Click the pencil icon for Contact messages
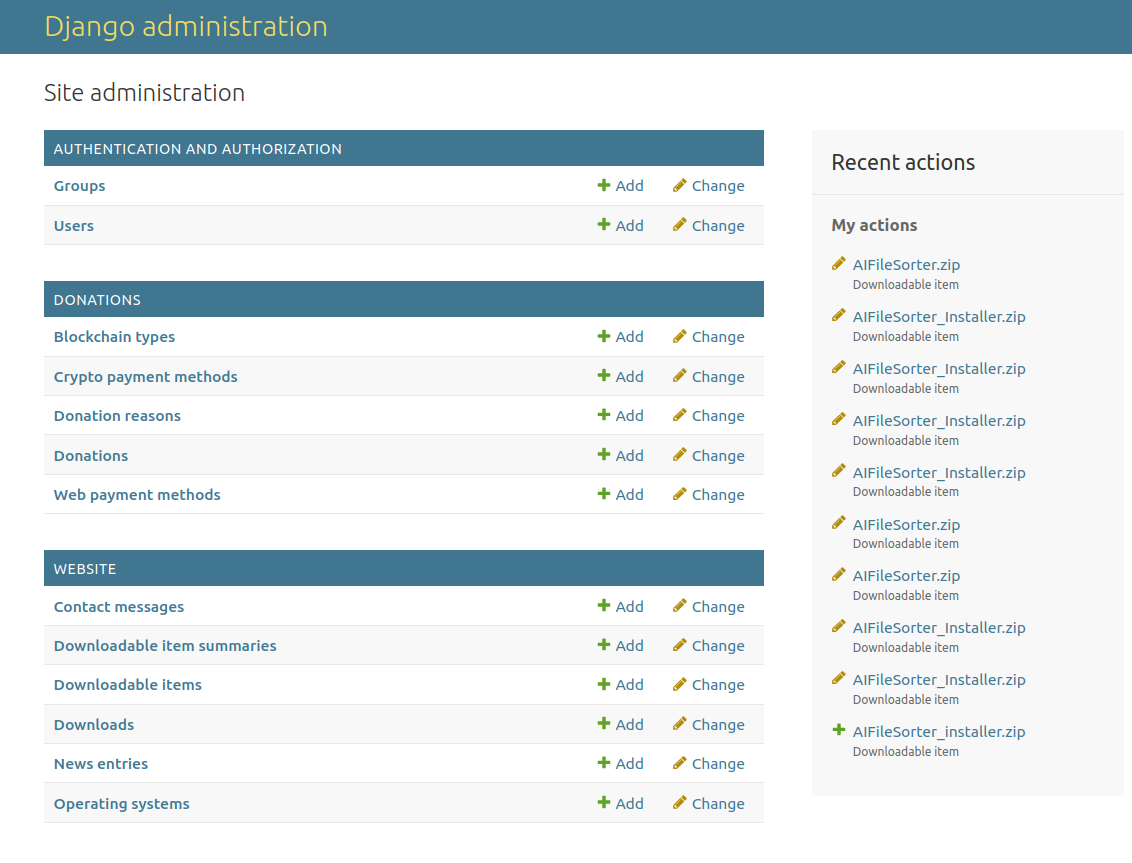Screen dimensions: 1132x863 680,606
